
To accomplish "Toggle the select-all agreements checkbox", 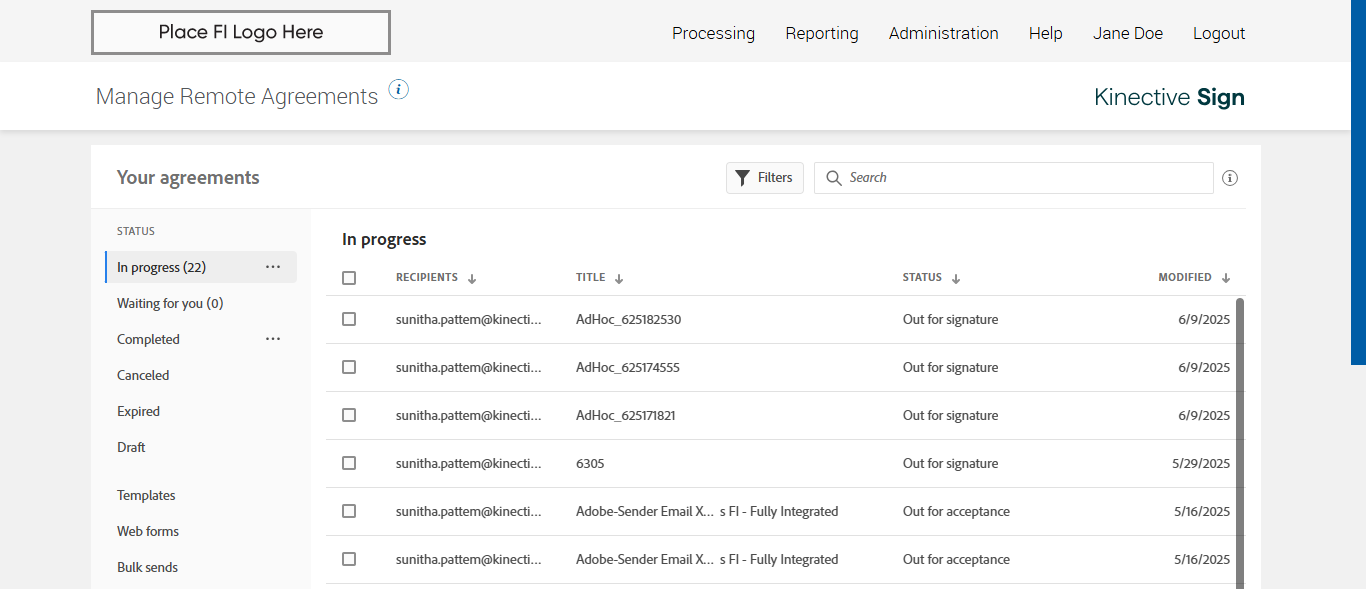I will coord(349,278).
